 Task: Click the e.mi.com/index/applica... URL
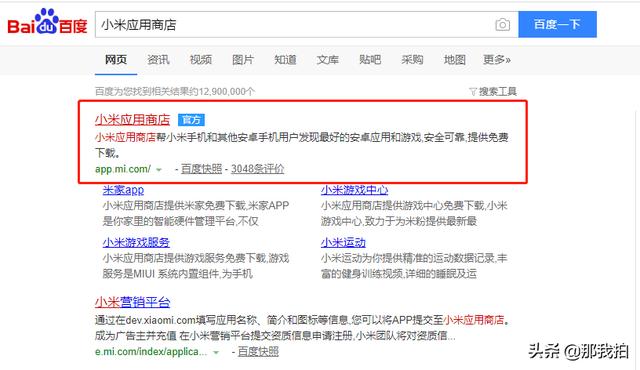(x=151, y=352)
